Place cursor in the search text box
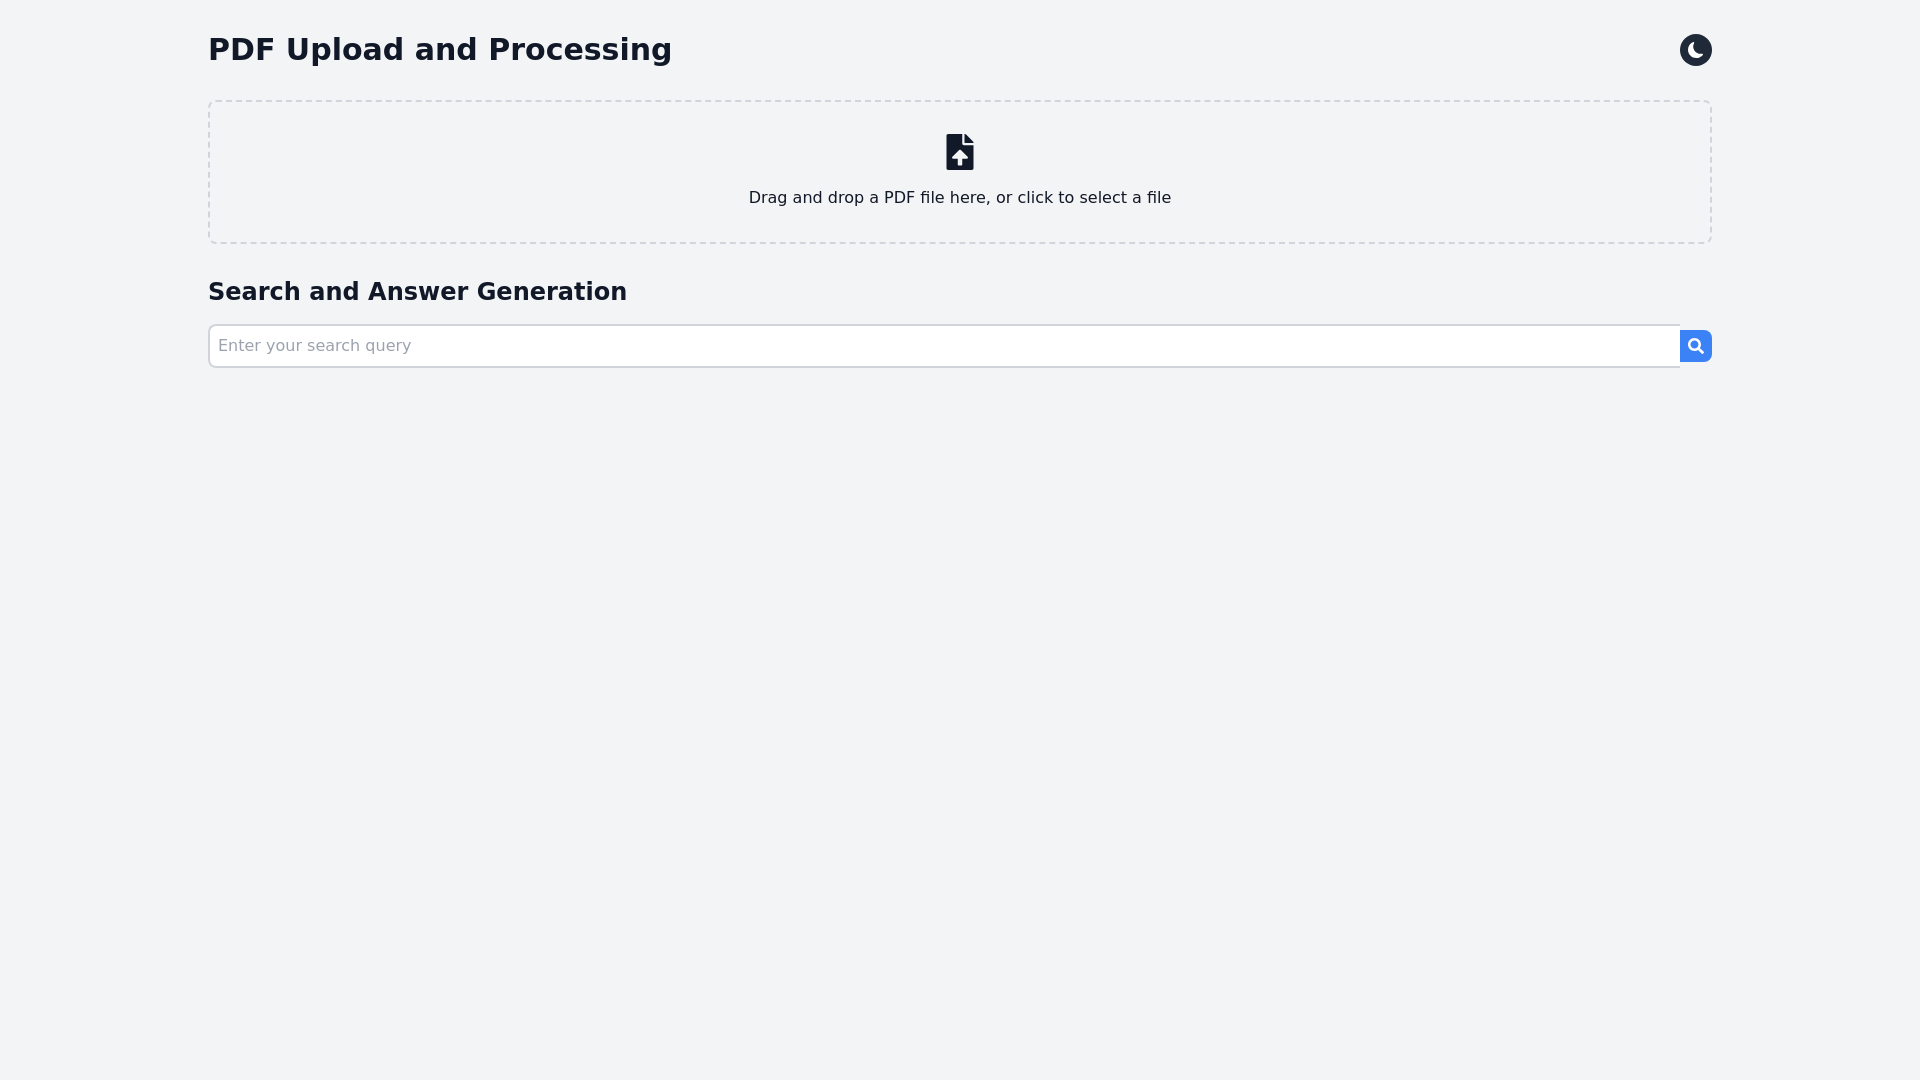This screenshot has height=1080, width=1920. 943,346
